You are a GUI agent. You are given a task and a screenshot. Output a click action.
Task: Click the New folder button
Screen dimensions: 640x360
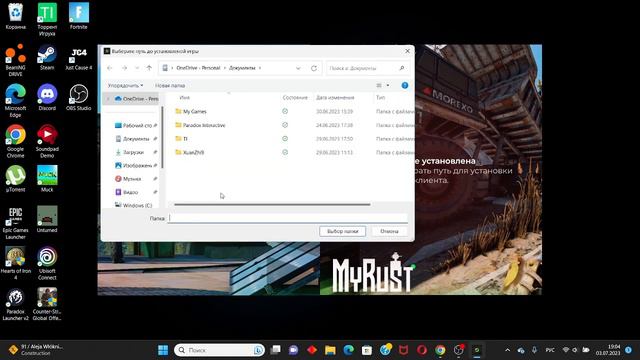pos(170,85)
